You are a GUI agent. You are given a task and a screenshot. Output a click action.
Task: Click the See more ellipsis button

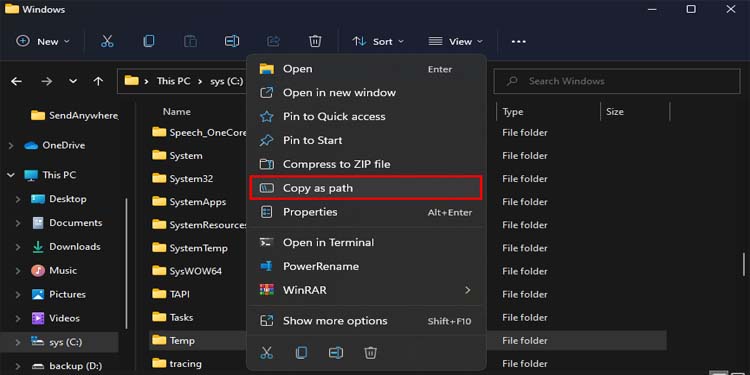click(x=518, y=42)
